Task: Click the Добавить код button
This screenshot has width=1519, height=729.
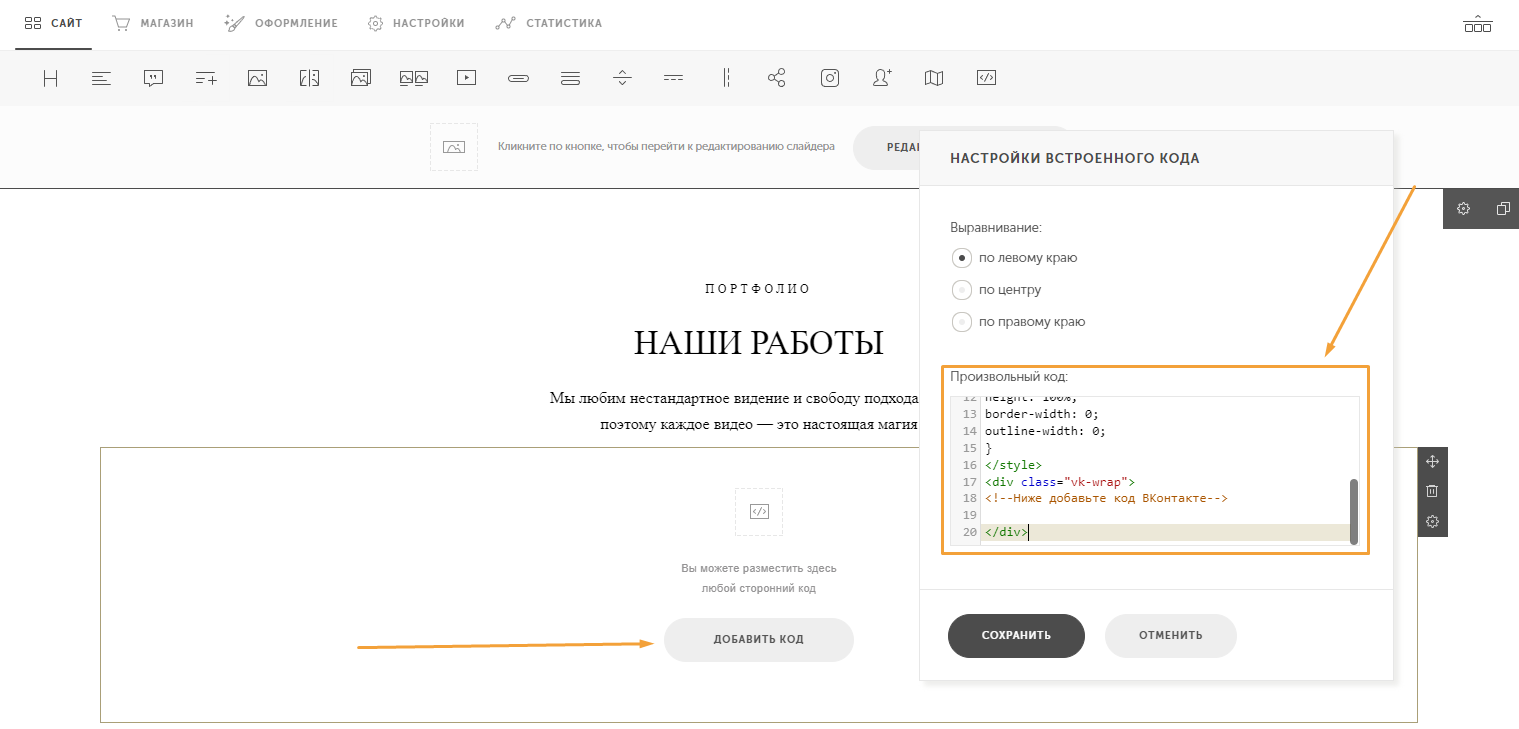Action: (x=758, y=640)
